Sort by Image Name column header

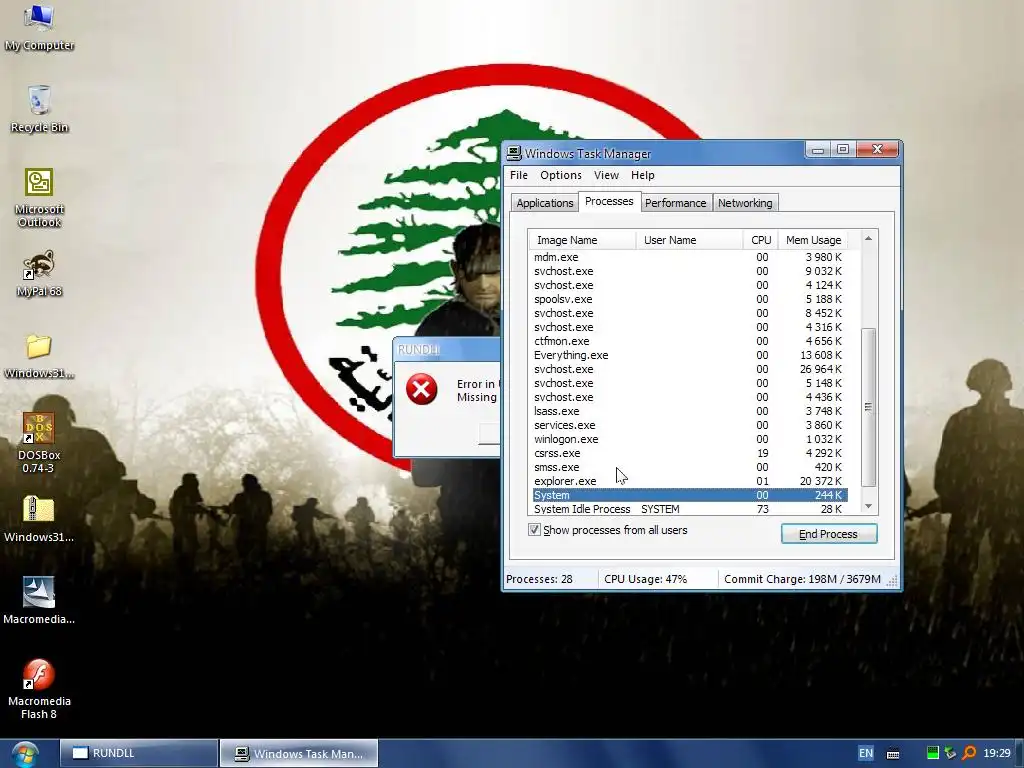(x=583, y=240)
